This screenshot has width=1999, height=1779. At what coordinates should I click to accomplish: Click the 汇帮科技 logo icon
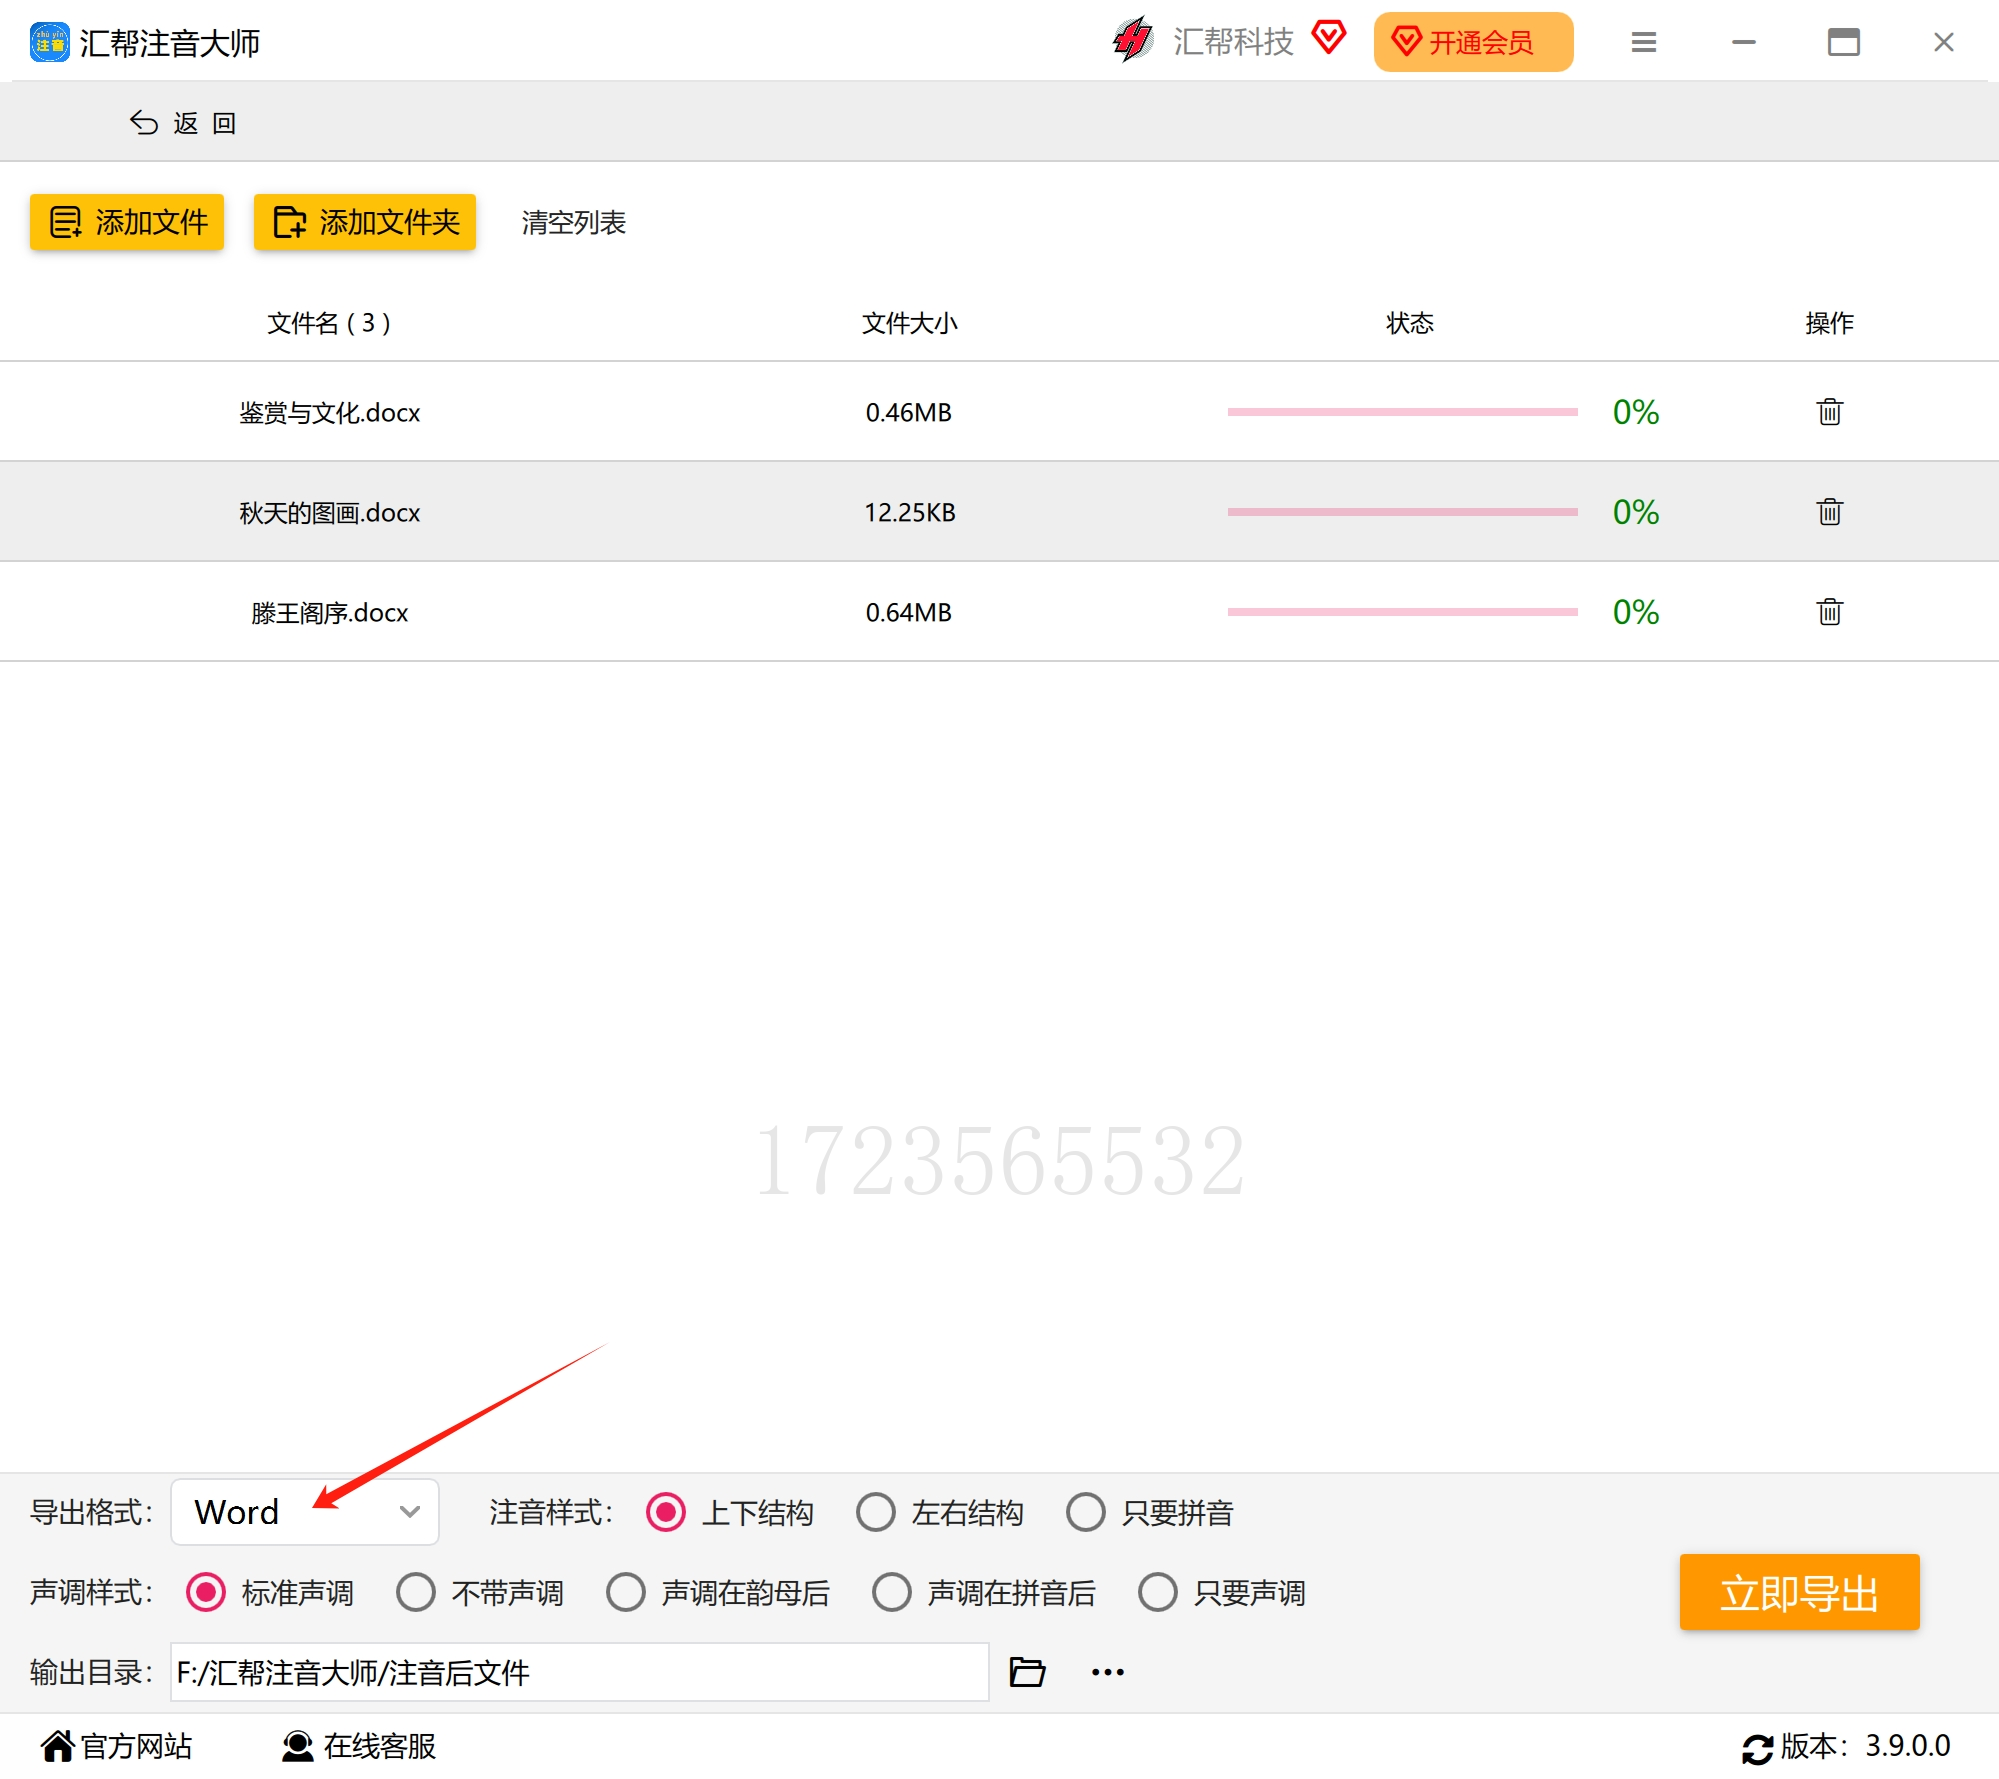pos(1133,41)
